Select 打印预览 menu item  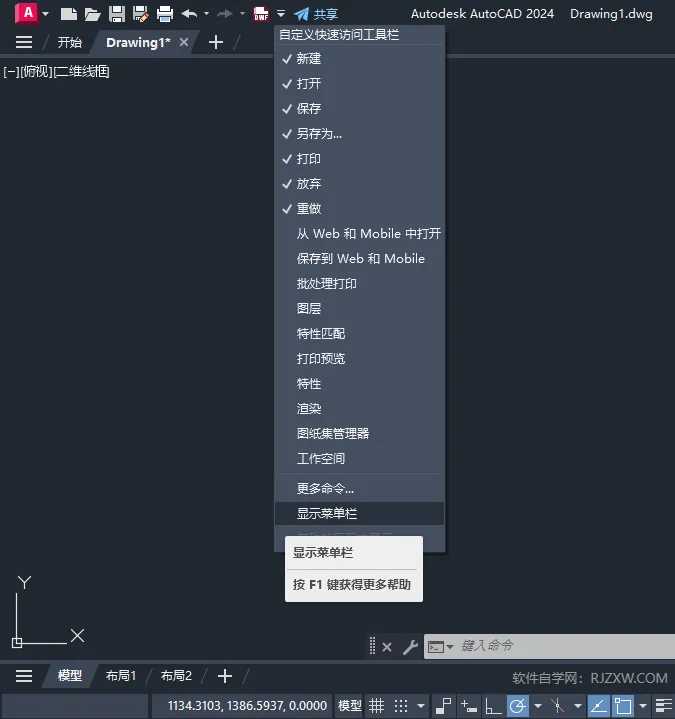click(x=360, y=359)
